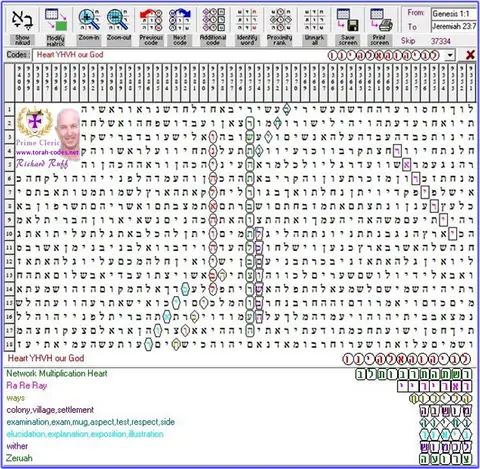Select Hebrew letters beside 'Network Multiplication Heart'
The image size is (480, 469).
pyautogui.click(x=414, y=374)
